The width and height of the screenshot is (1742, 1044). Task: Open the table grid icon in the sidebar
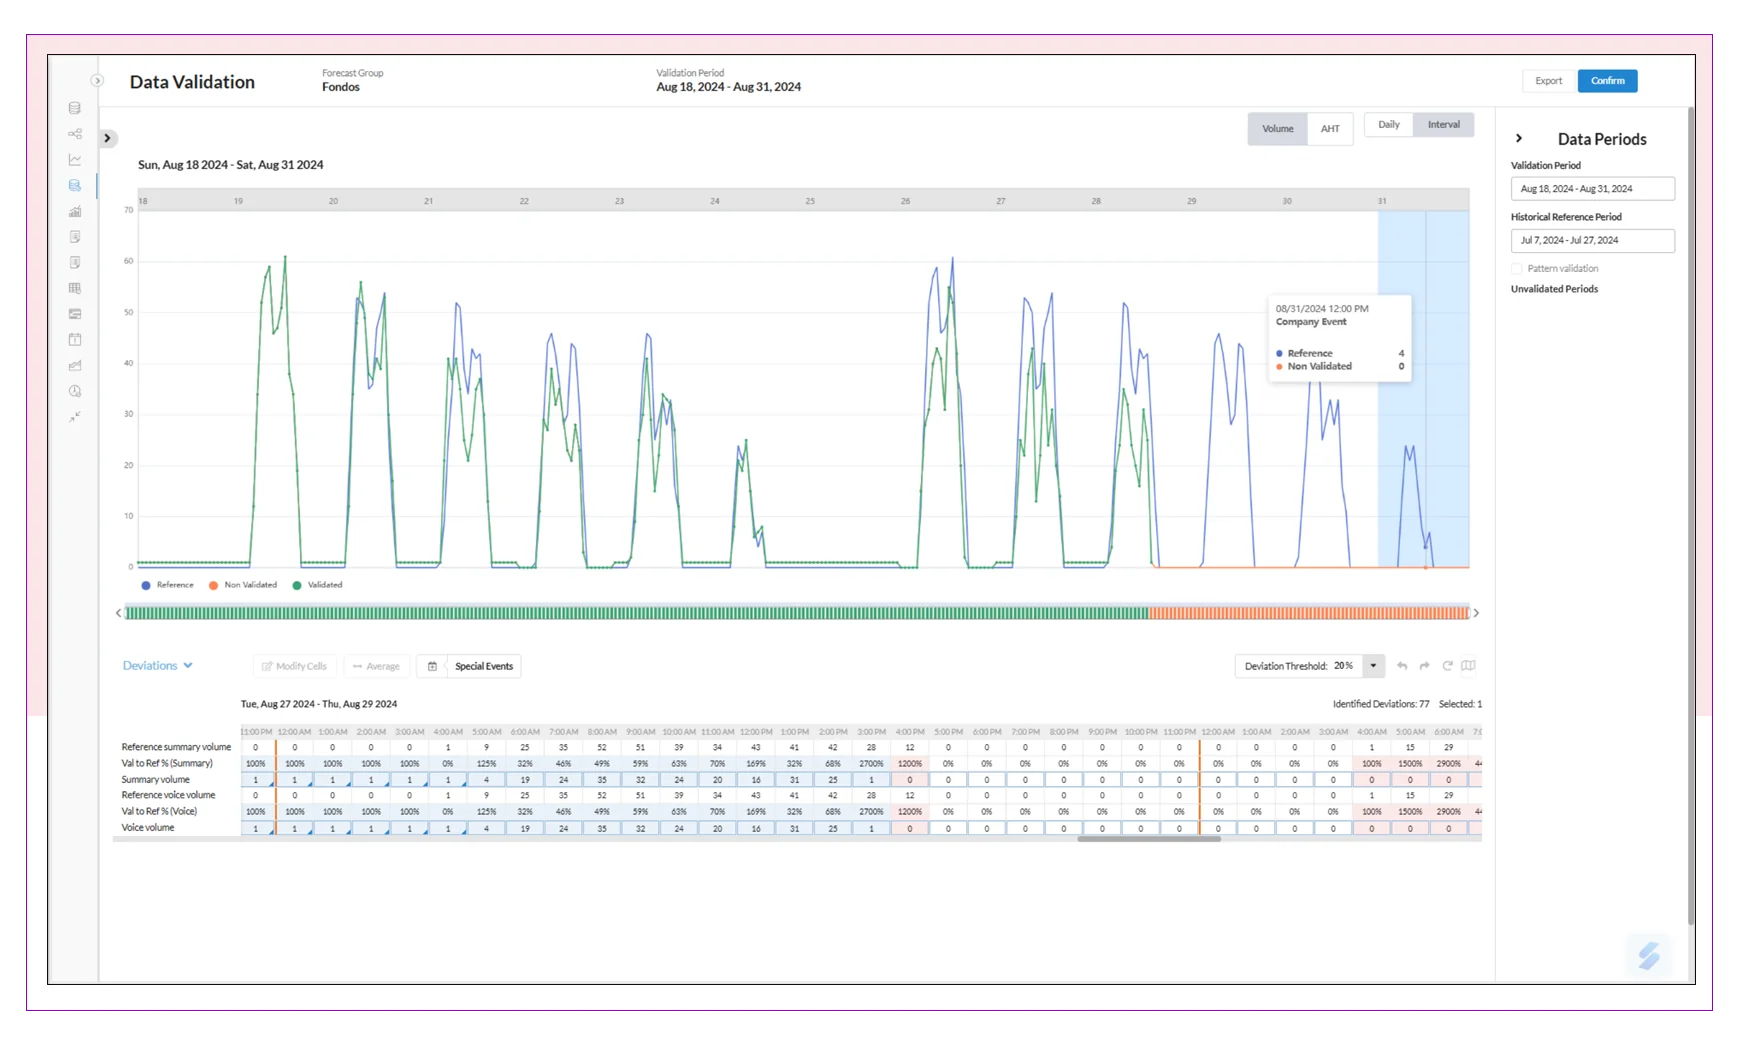(74, 288)
